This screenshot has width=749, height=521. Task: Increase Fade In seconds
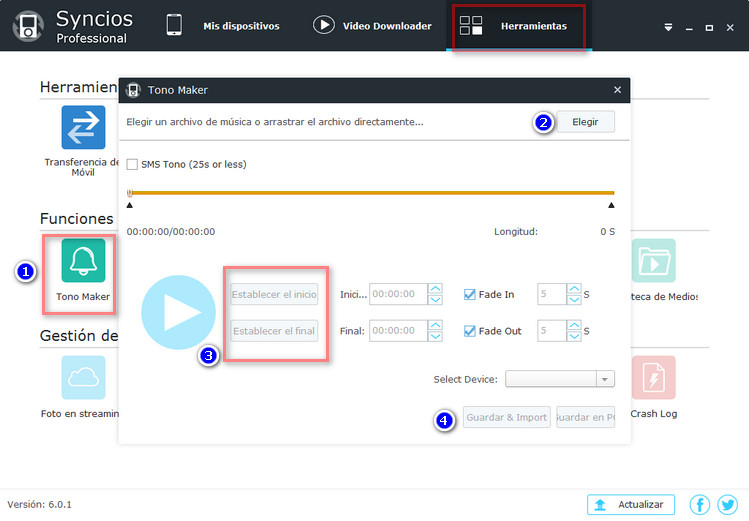point(574,288)
